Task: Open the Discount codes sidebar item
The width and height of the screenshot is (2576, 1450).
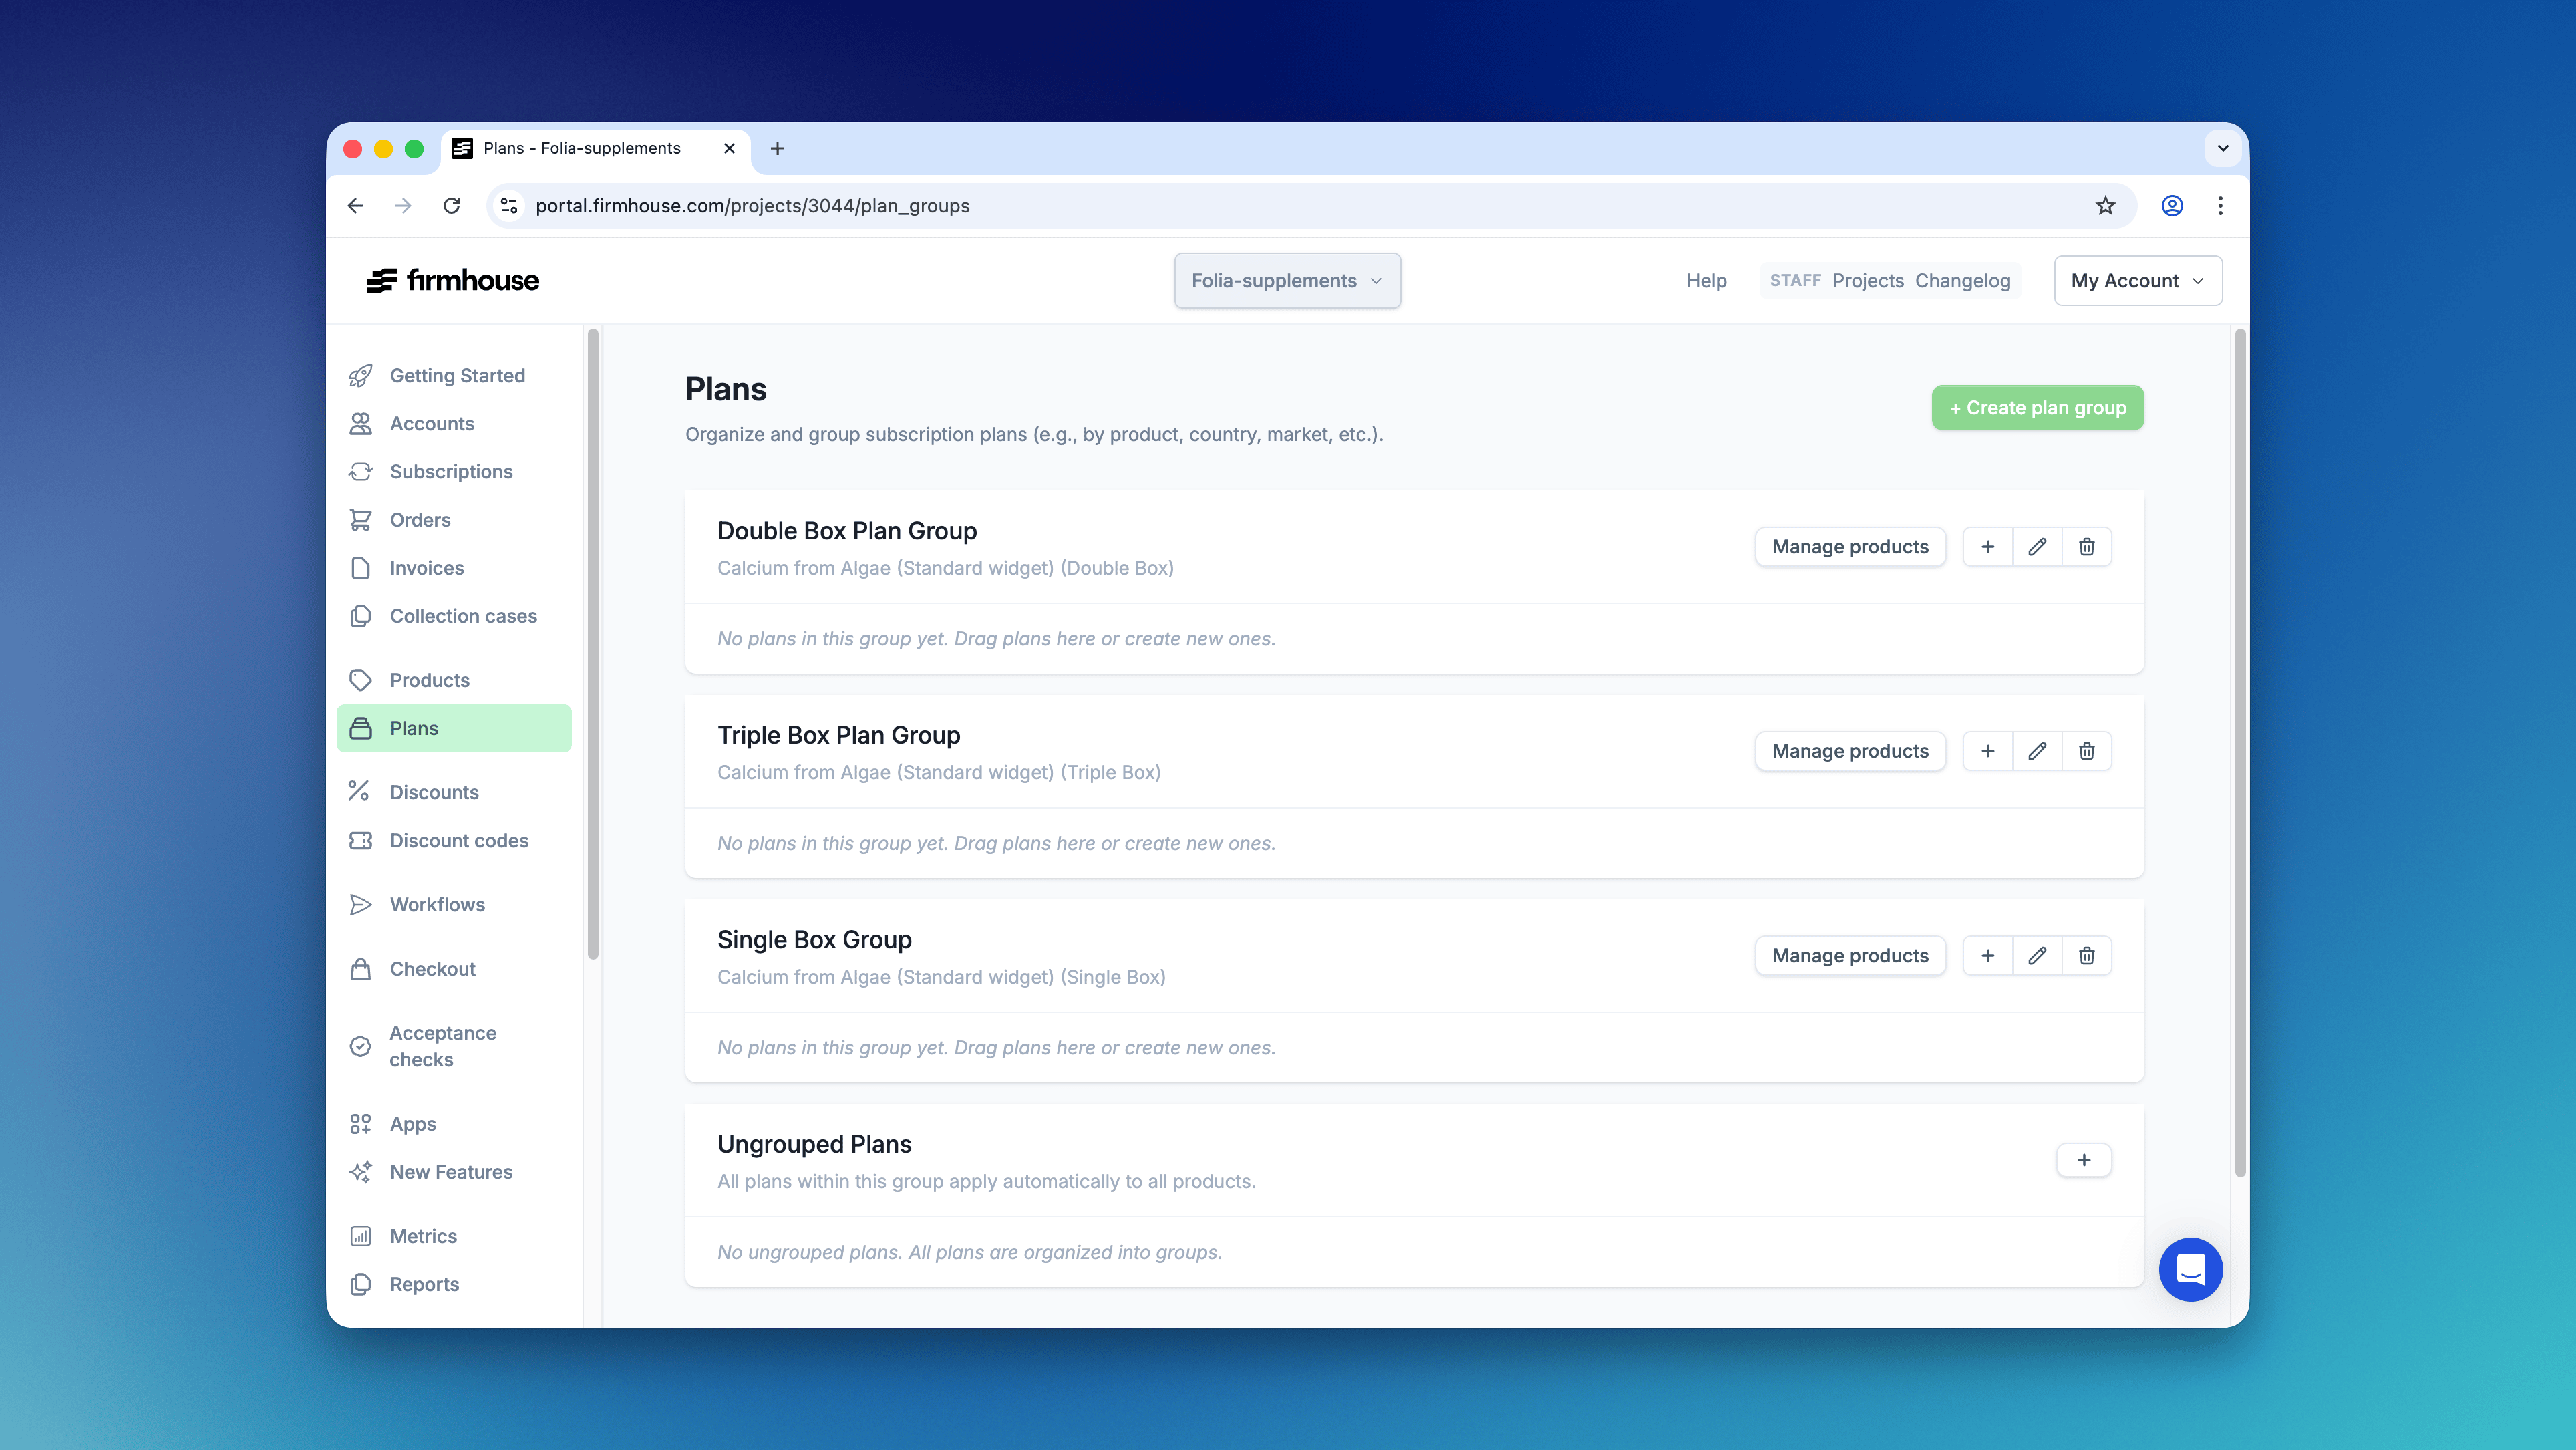Action: 458,841
